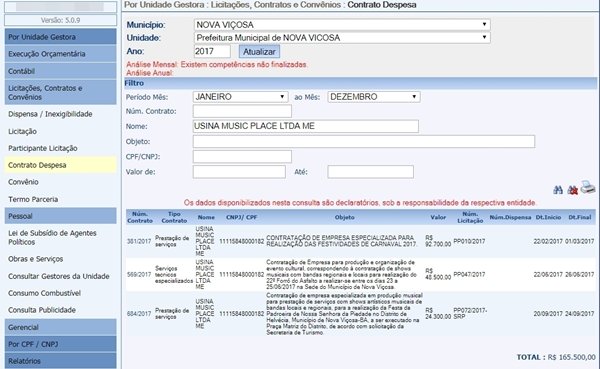Expand the Relatórios menu section
This screenshot has width=600, height=369.
click(60, 361)
